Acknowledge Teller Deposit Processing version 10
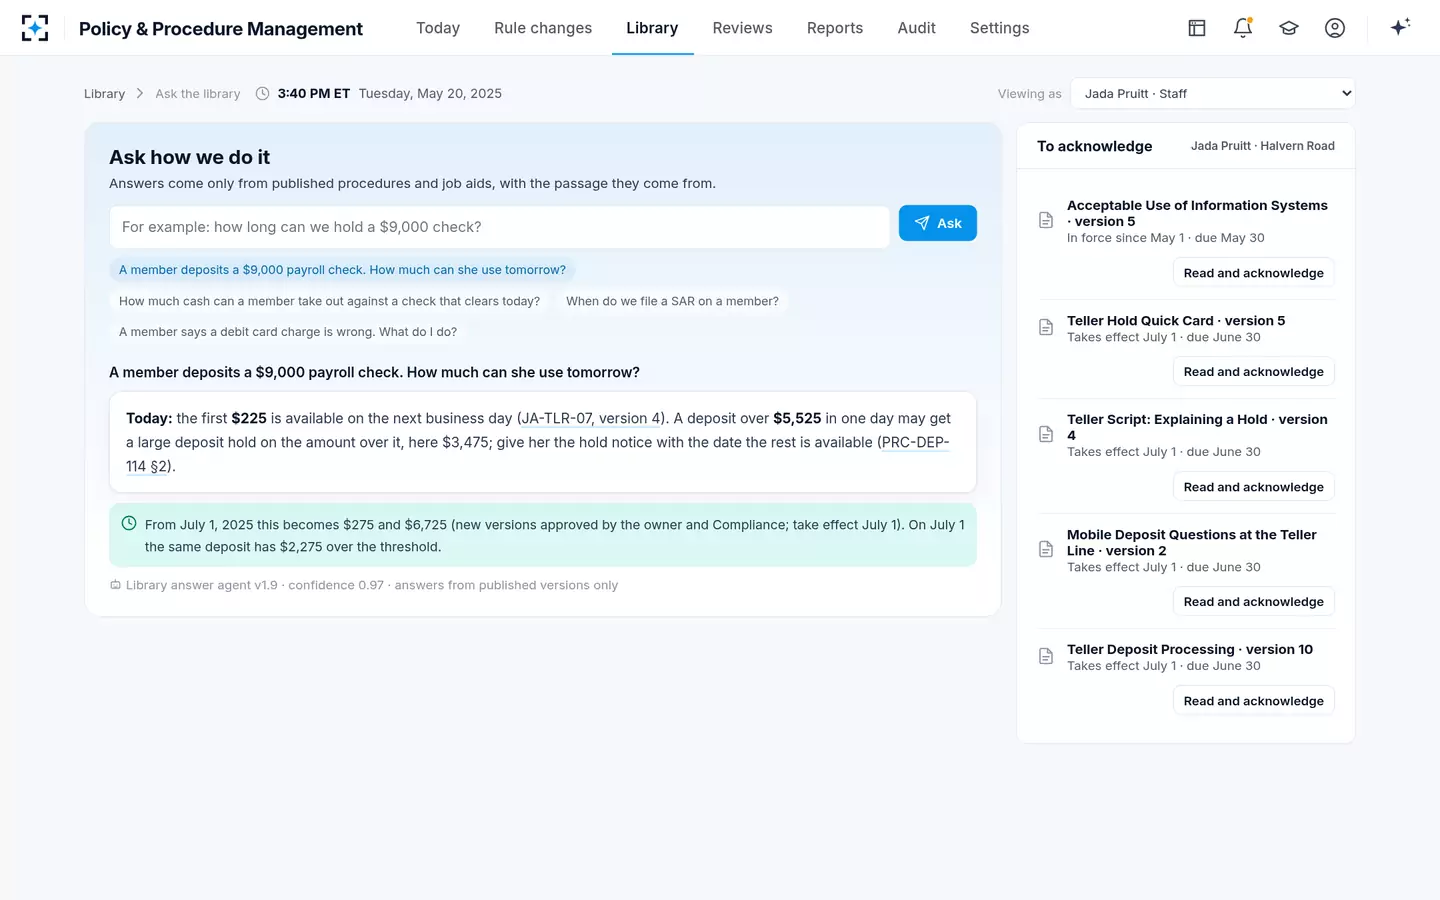This screenshot has height=900, width=1440. [x=1253, y=701]
